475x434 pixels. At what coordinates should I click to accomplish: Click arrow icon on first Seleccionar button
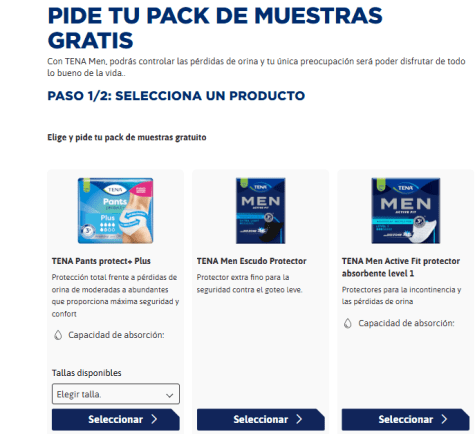tap(154, 419)
